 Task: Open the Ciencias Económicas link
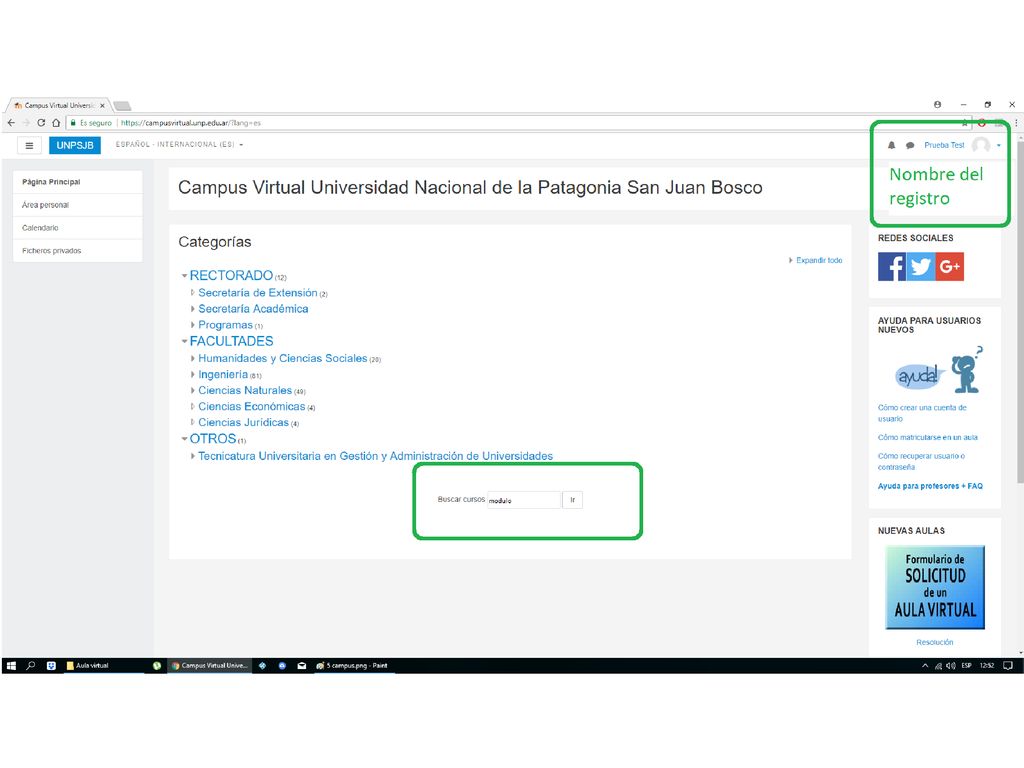[x=251, y=406]
